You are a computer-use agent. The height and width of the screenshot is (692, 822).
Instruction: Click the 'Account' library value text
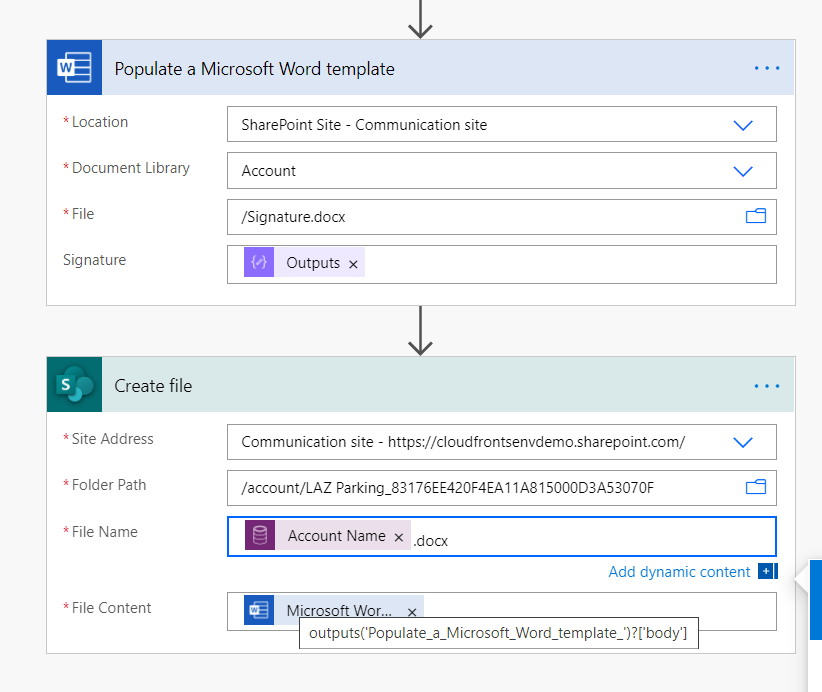point(268,171)
